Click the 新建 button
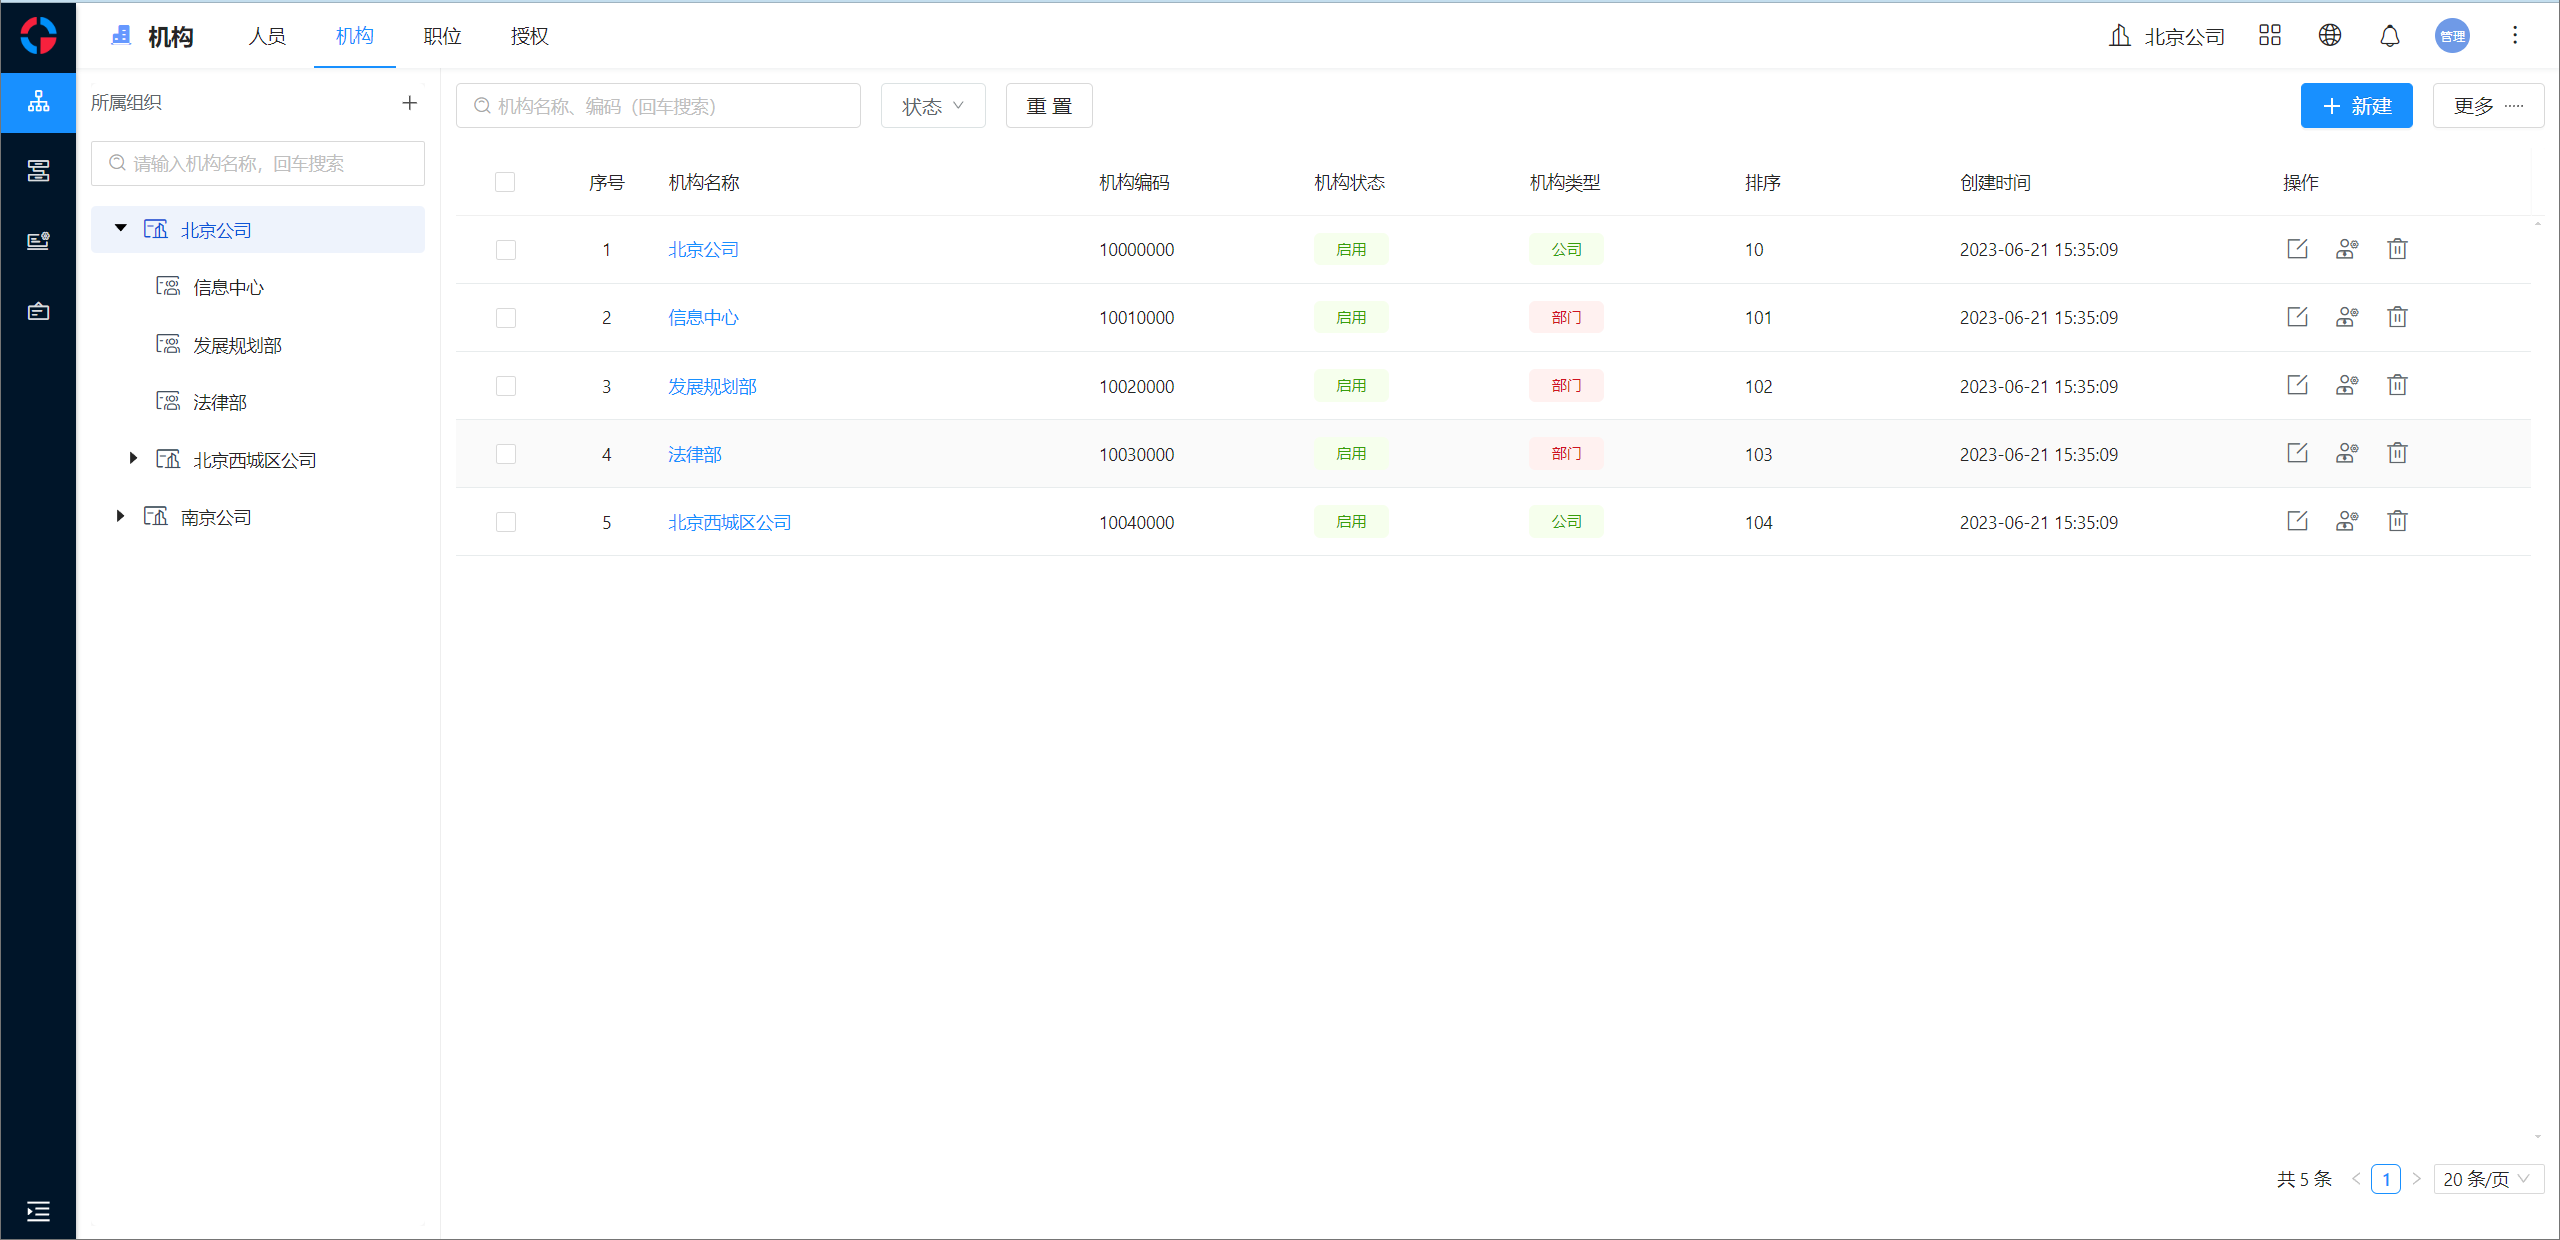Viewport: 2560px width, 1240px height. pos(2356,106)
